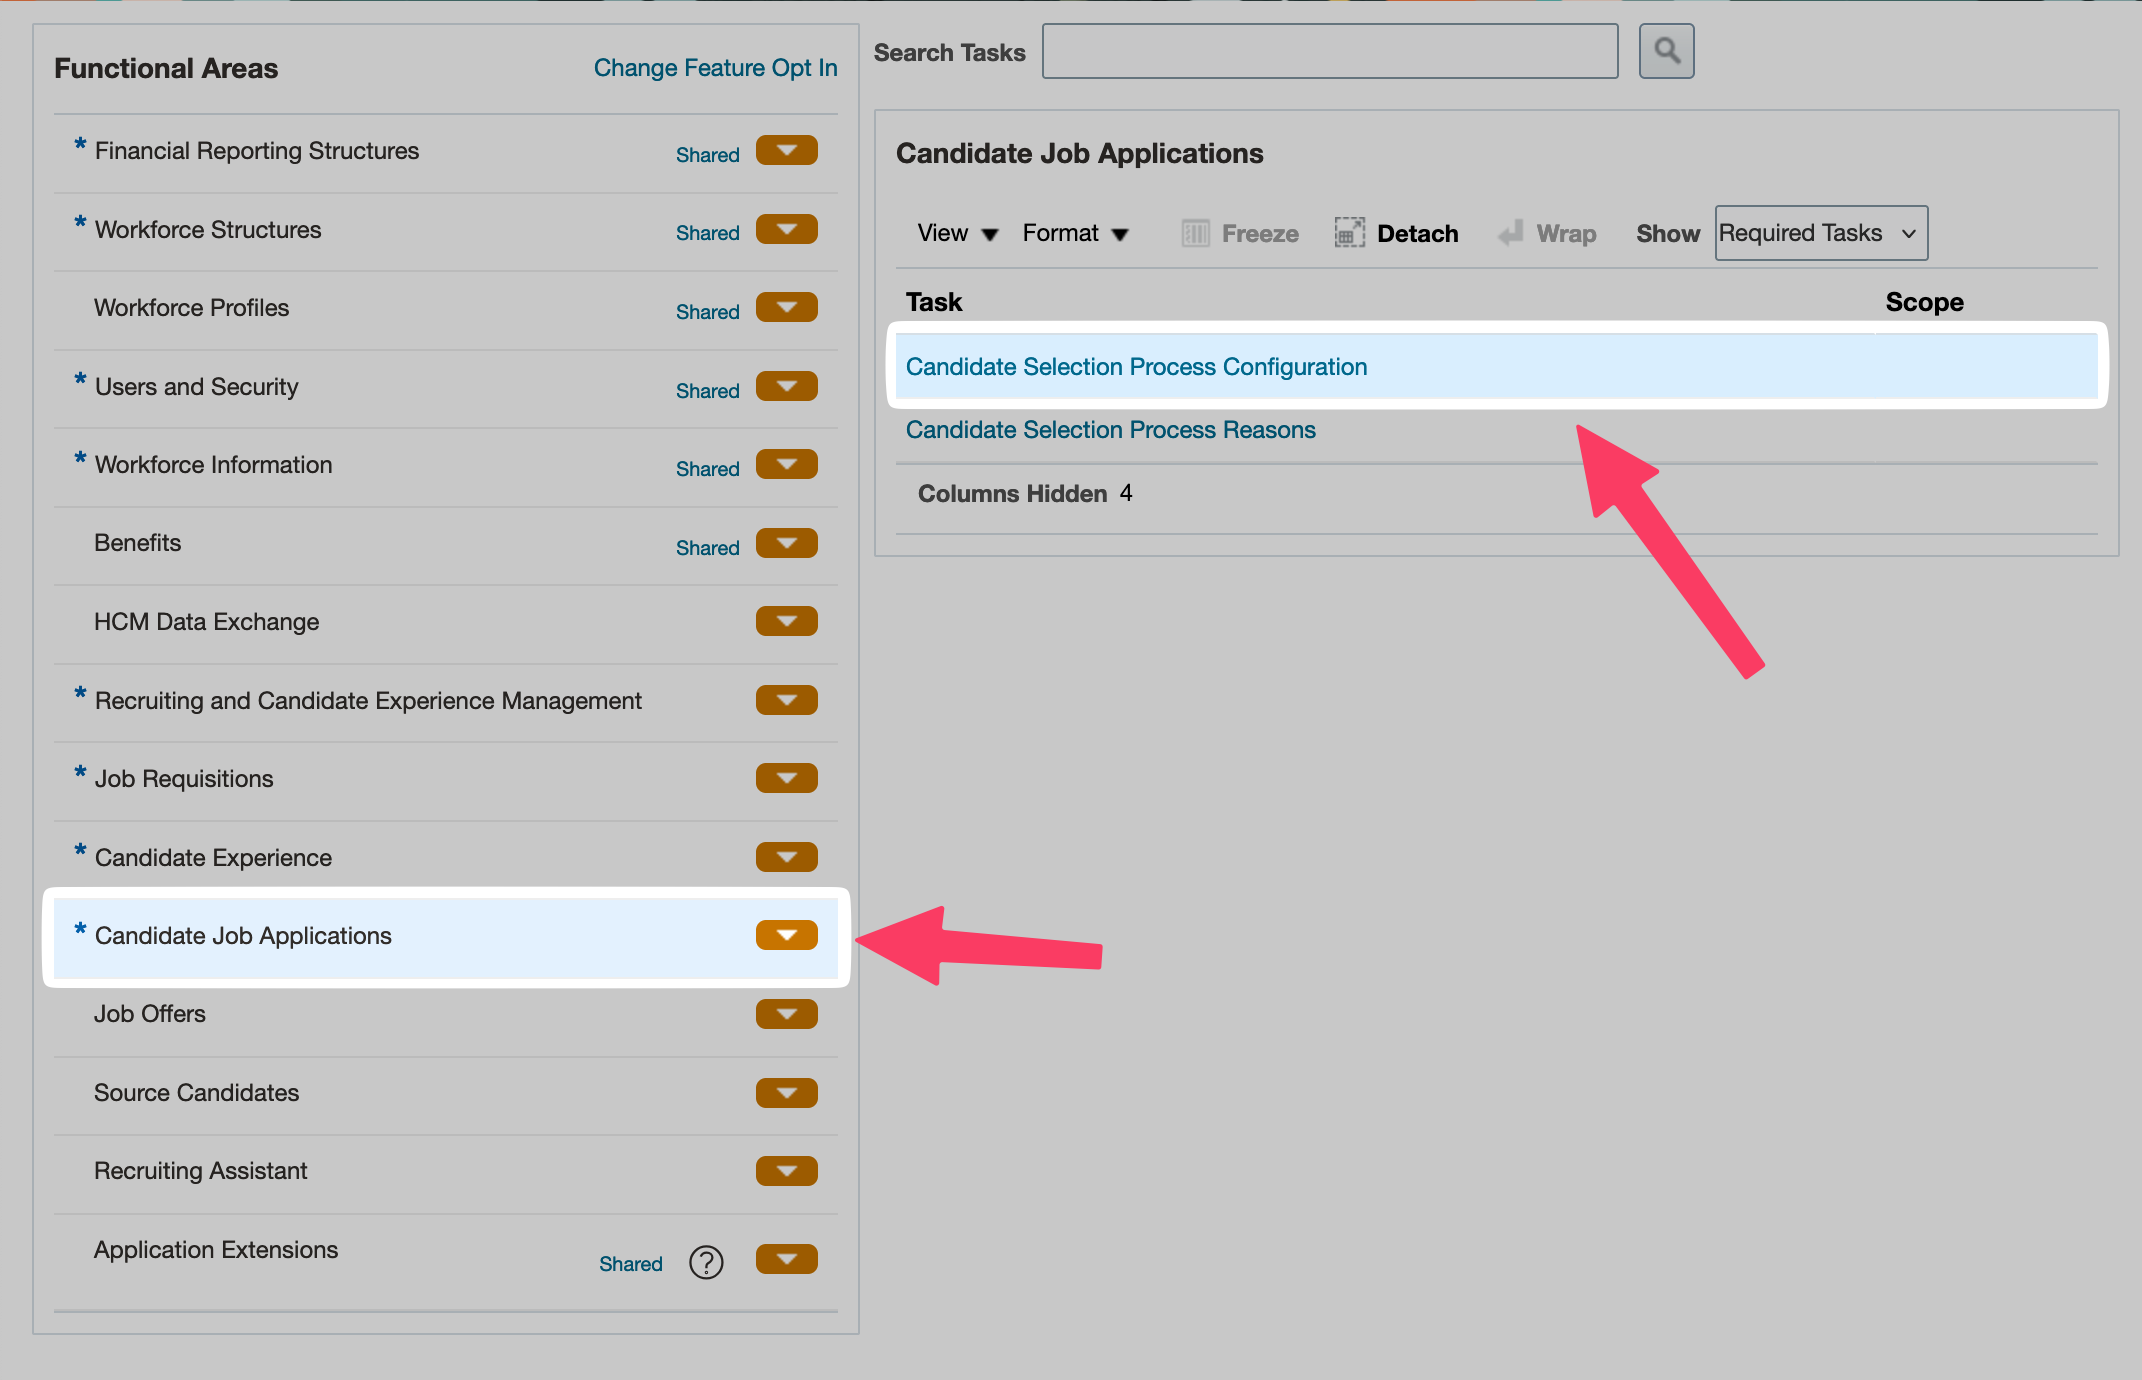This screenshot has width=2142, height=1380.
Task: Open the Job Offers actions arrow
Action: [x=787, y=1014]
